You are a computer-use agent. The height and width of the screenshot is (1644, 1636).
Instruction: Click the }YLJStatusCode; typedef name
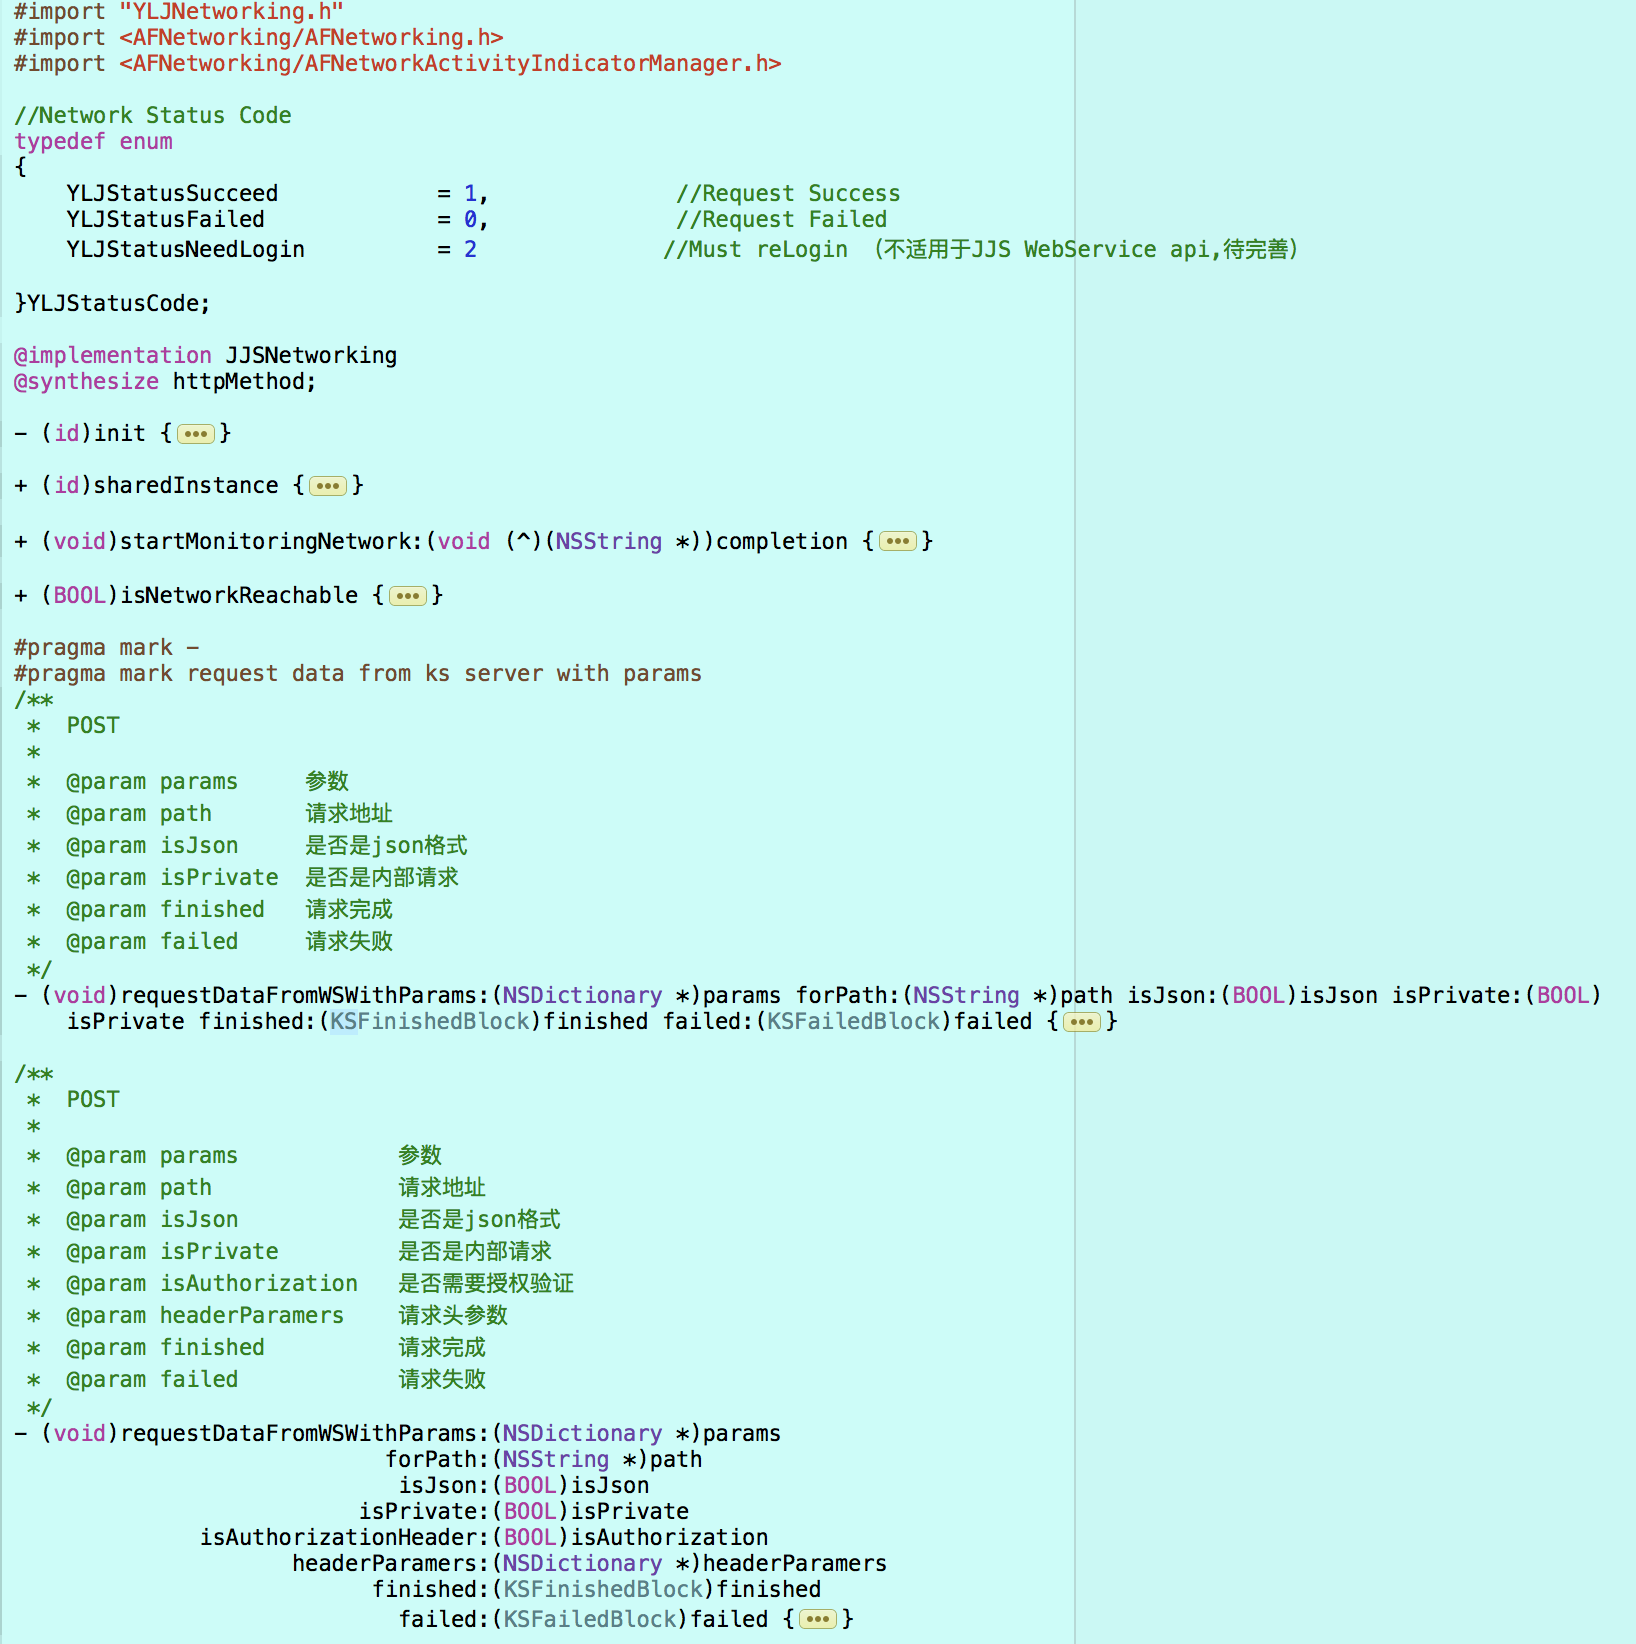pyautogui.click(x=112, y=304)
